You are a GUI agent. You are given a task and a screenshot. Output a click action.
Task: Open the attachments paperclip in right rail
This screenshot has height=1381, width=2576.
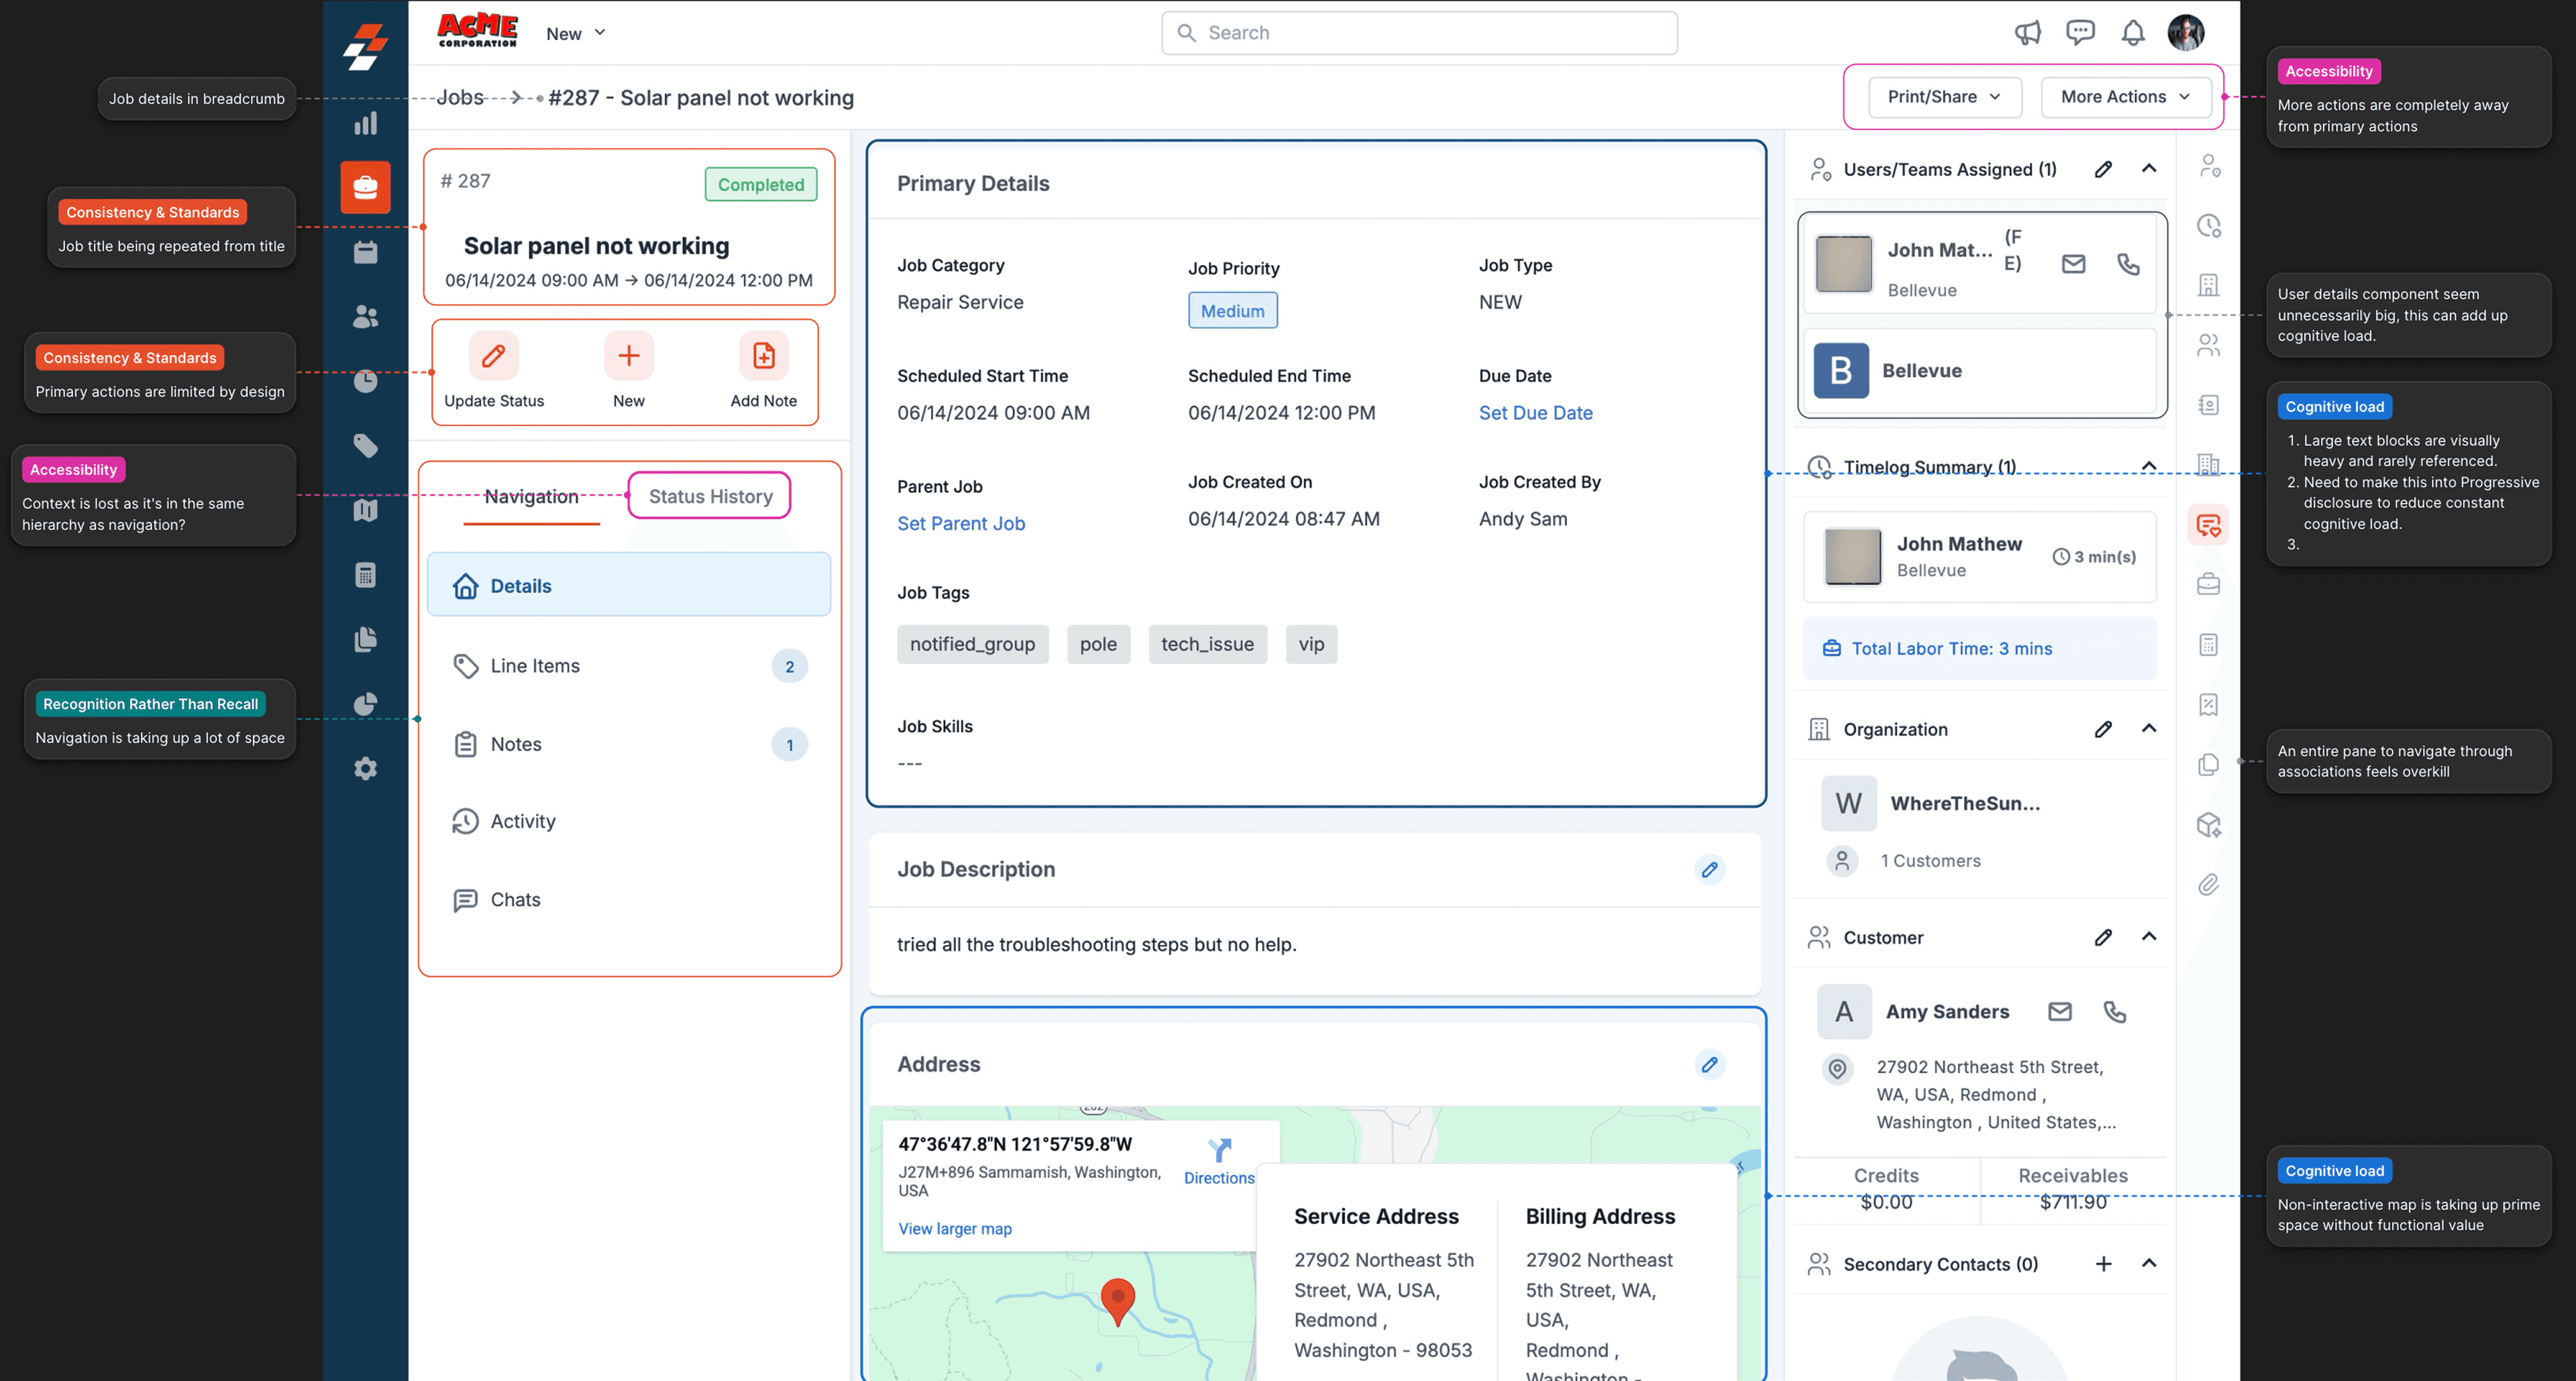(x=2209, y=885)
